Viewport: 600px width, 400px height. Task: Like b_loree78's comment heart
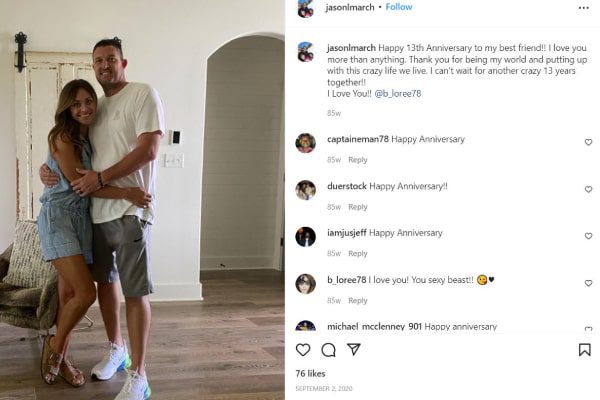589,283
